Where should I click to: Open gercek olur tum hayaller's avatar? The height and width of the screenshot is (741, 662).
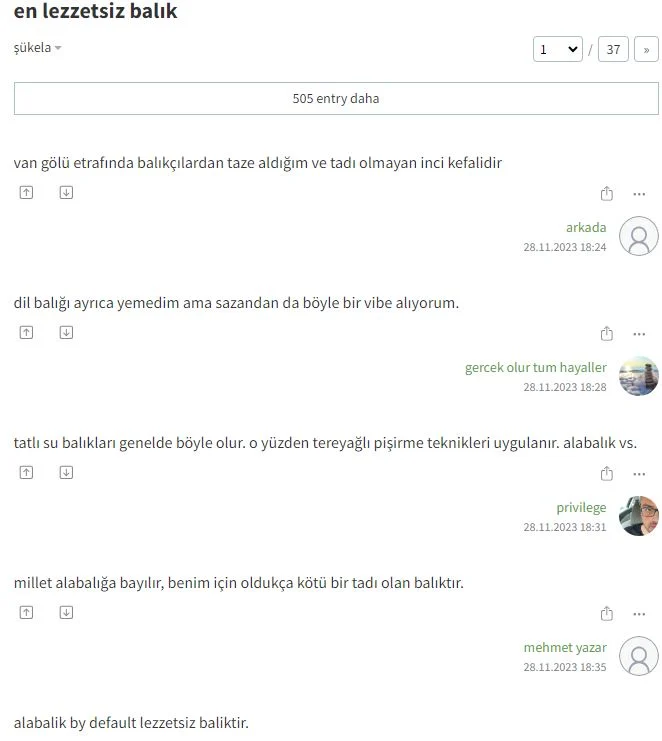639,376
